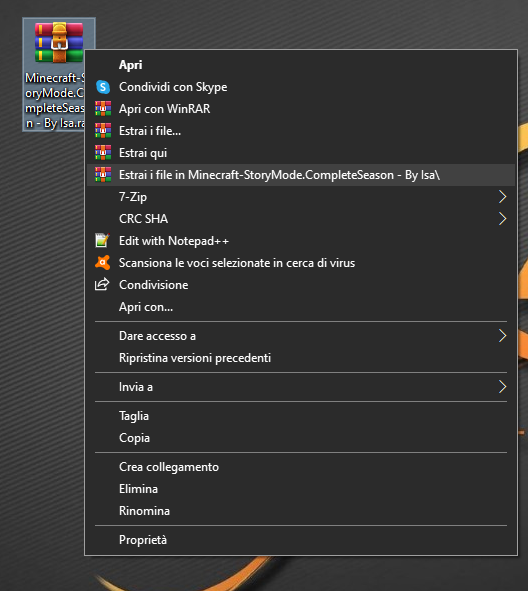Click WinRAR icon beside Apri con WinRAR
This screenshot has height=591, width=528.
(103, 109)
